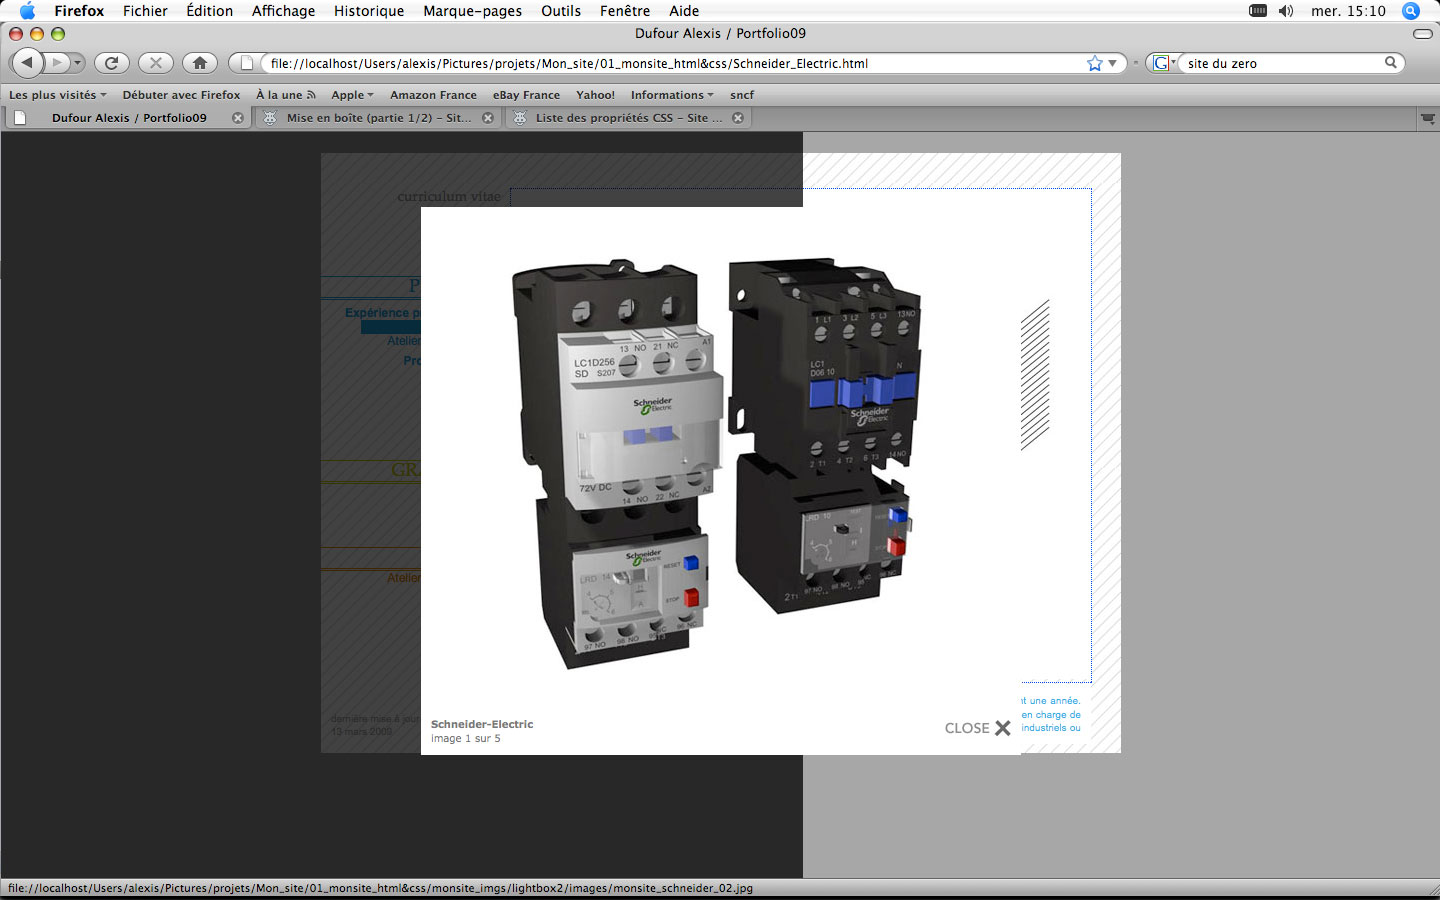Viewport: 1440px width, 900px height.
Task: Click the favicon of 'Mise en boîte' tab
Action: (270, 118)
